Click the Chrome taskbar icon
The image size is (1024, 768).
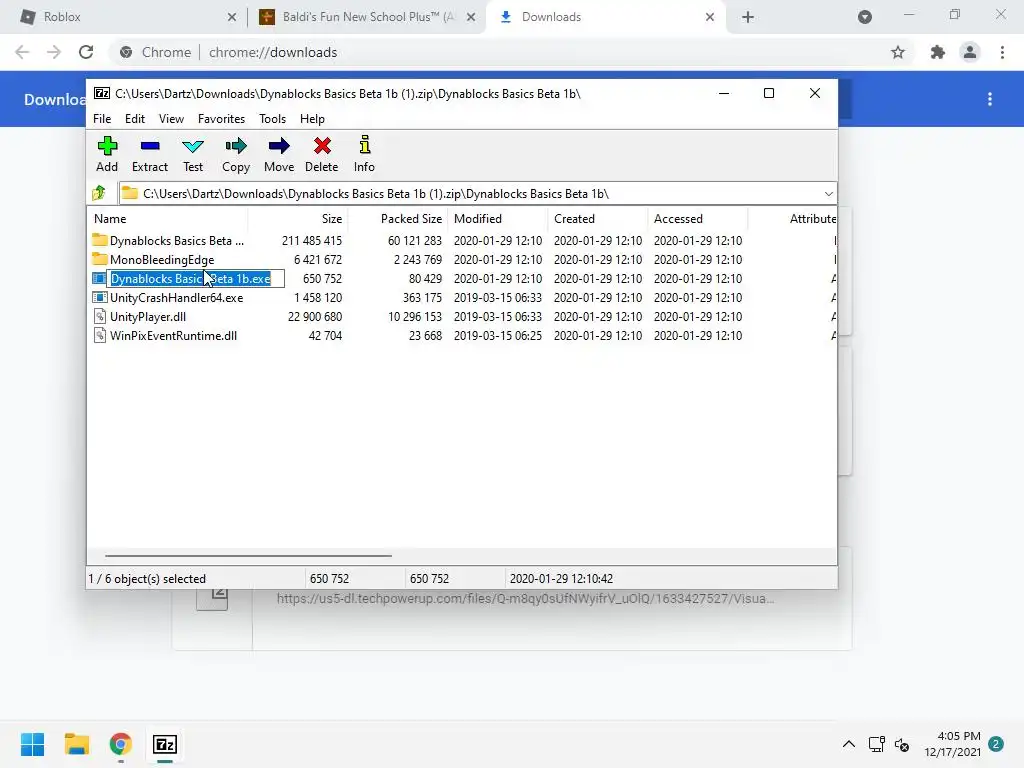click(x=120, y=744)
